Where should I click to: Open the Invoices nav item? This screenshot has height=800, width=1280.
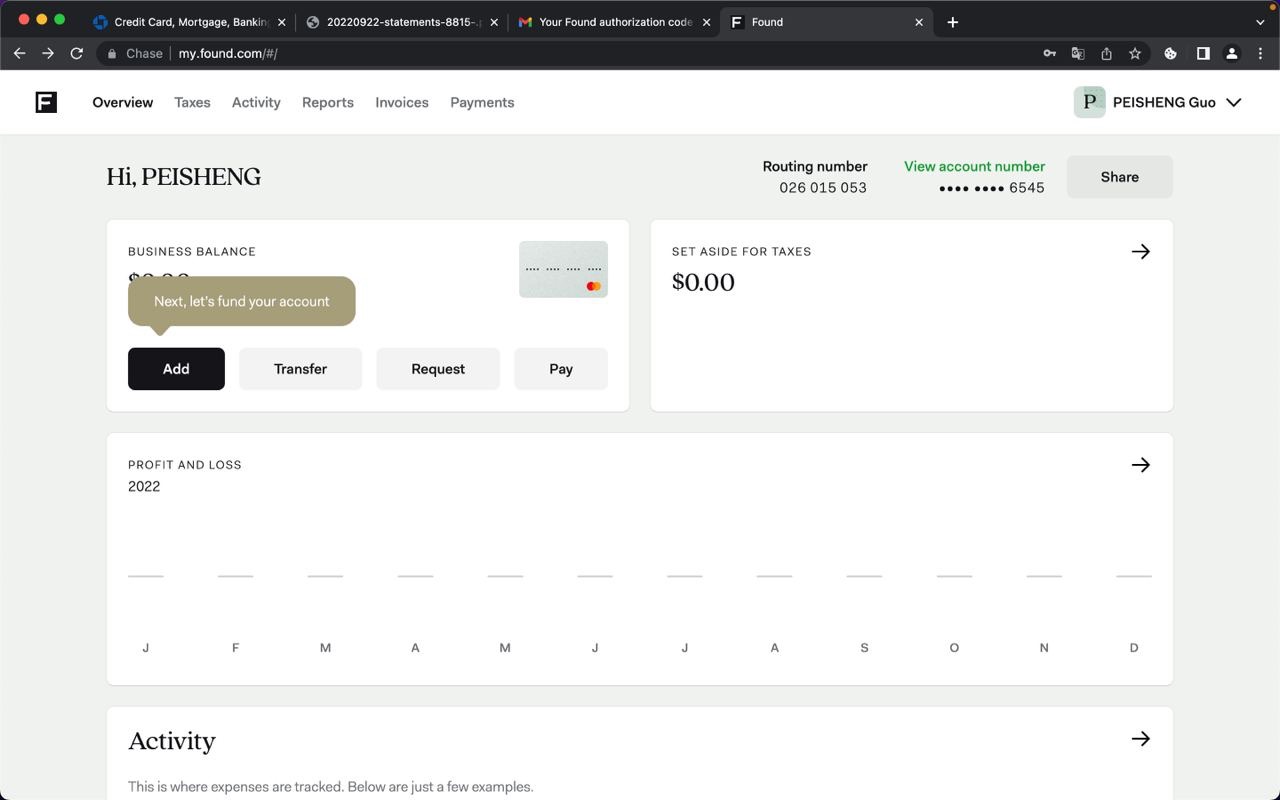[x=401, y=102]
